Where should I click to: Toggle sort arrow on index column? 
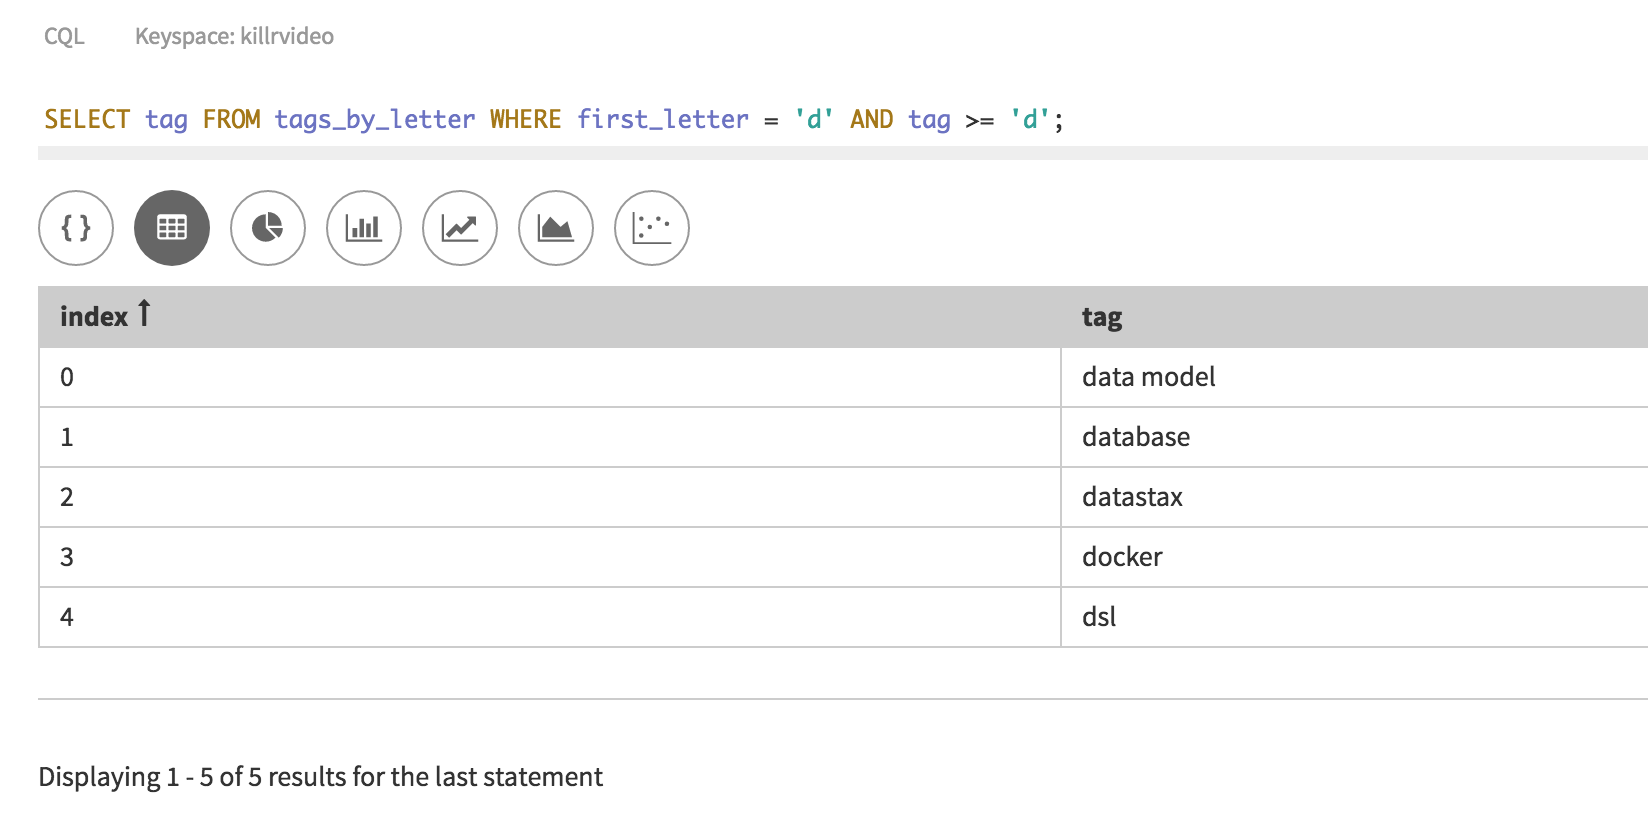[x=144, y=314]
